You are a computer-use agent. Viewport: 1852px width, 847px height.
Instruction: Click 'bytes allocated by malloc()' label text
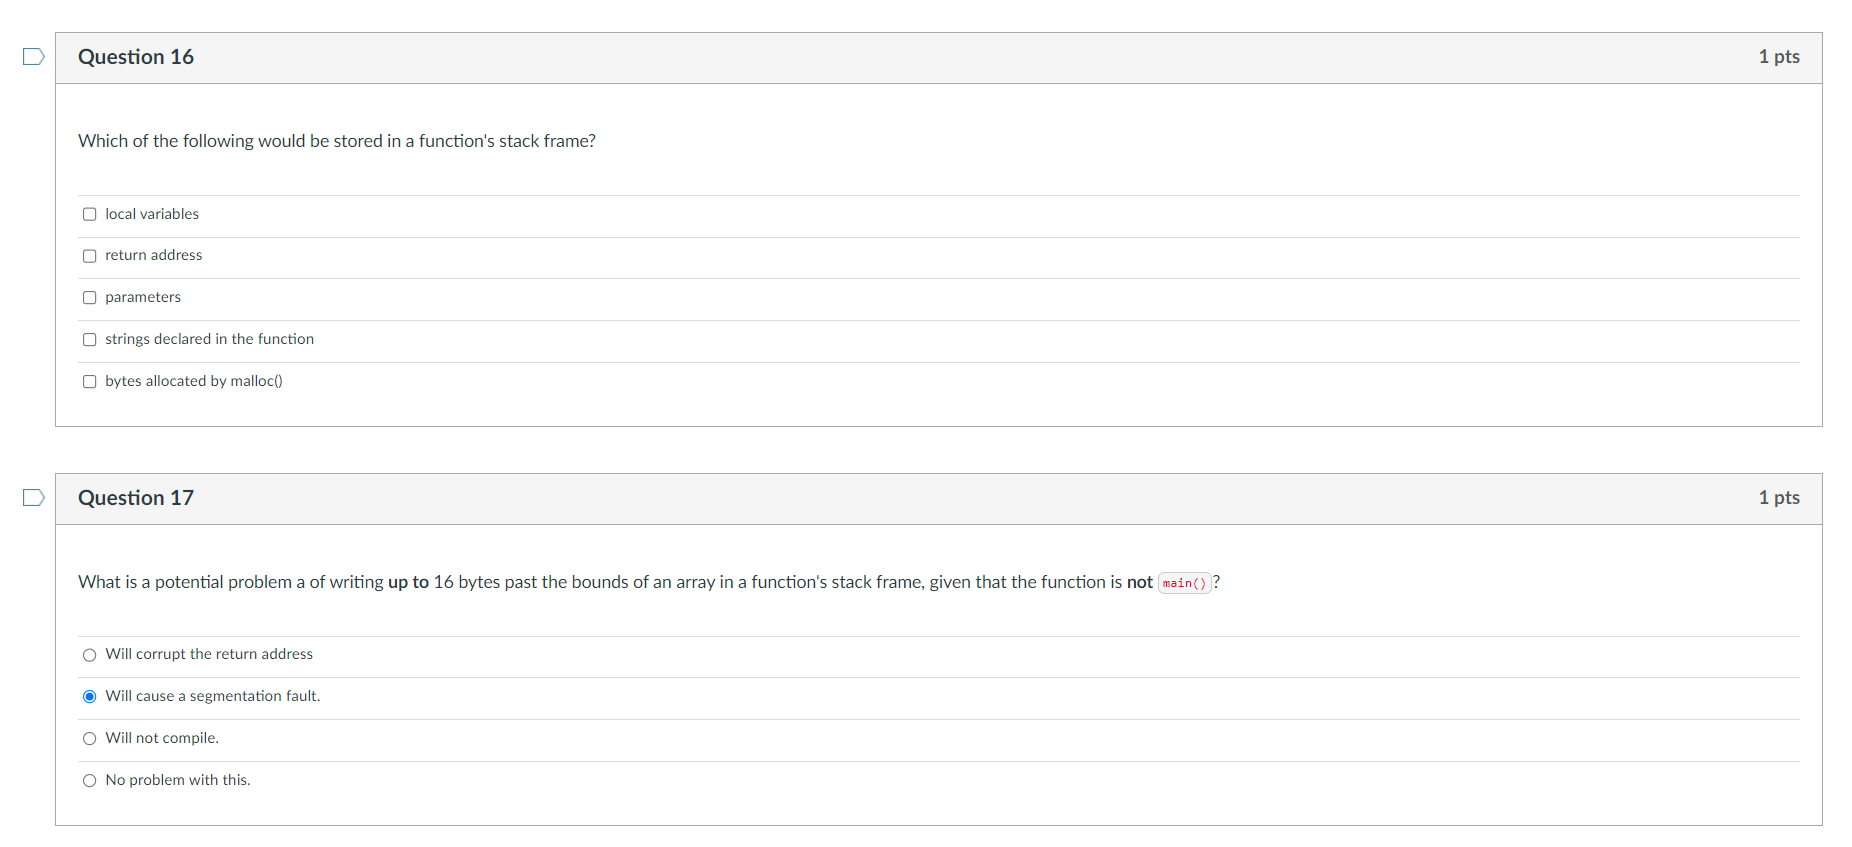[194, 381]
